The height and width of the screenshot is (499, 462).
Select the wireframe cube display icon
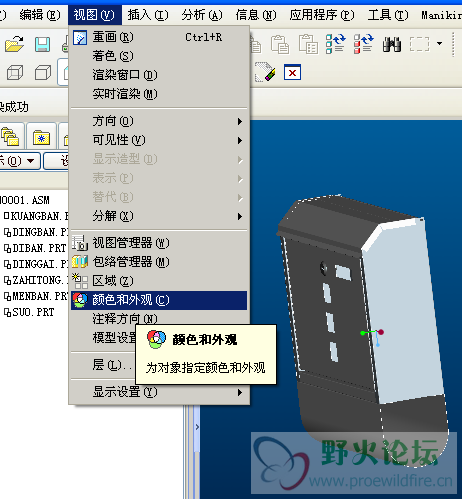[15, 72]
